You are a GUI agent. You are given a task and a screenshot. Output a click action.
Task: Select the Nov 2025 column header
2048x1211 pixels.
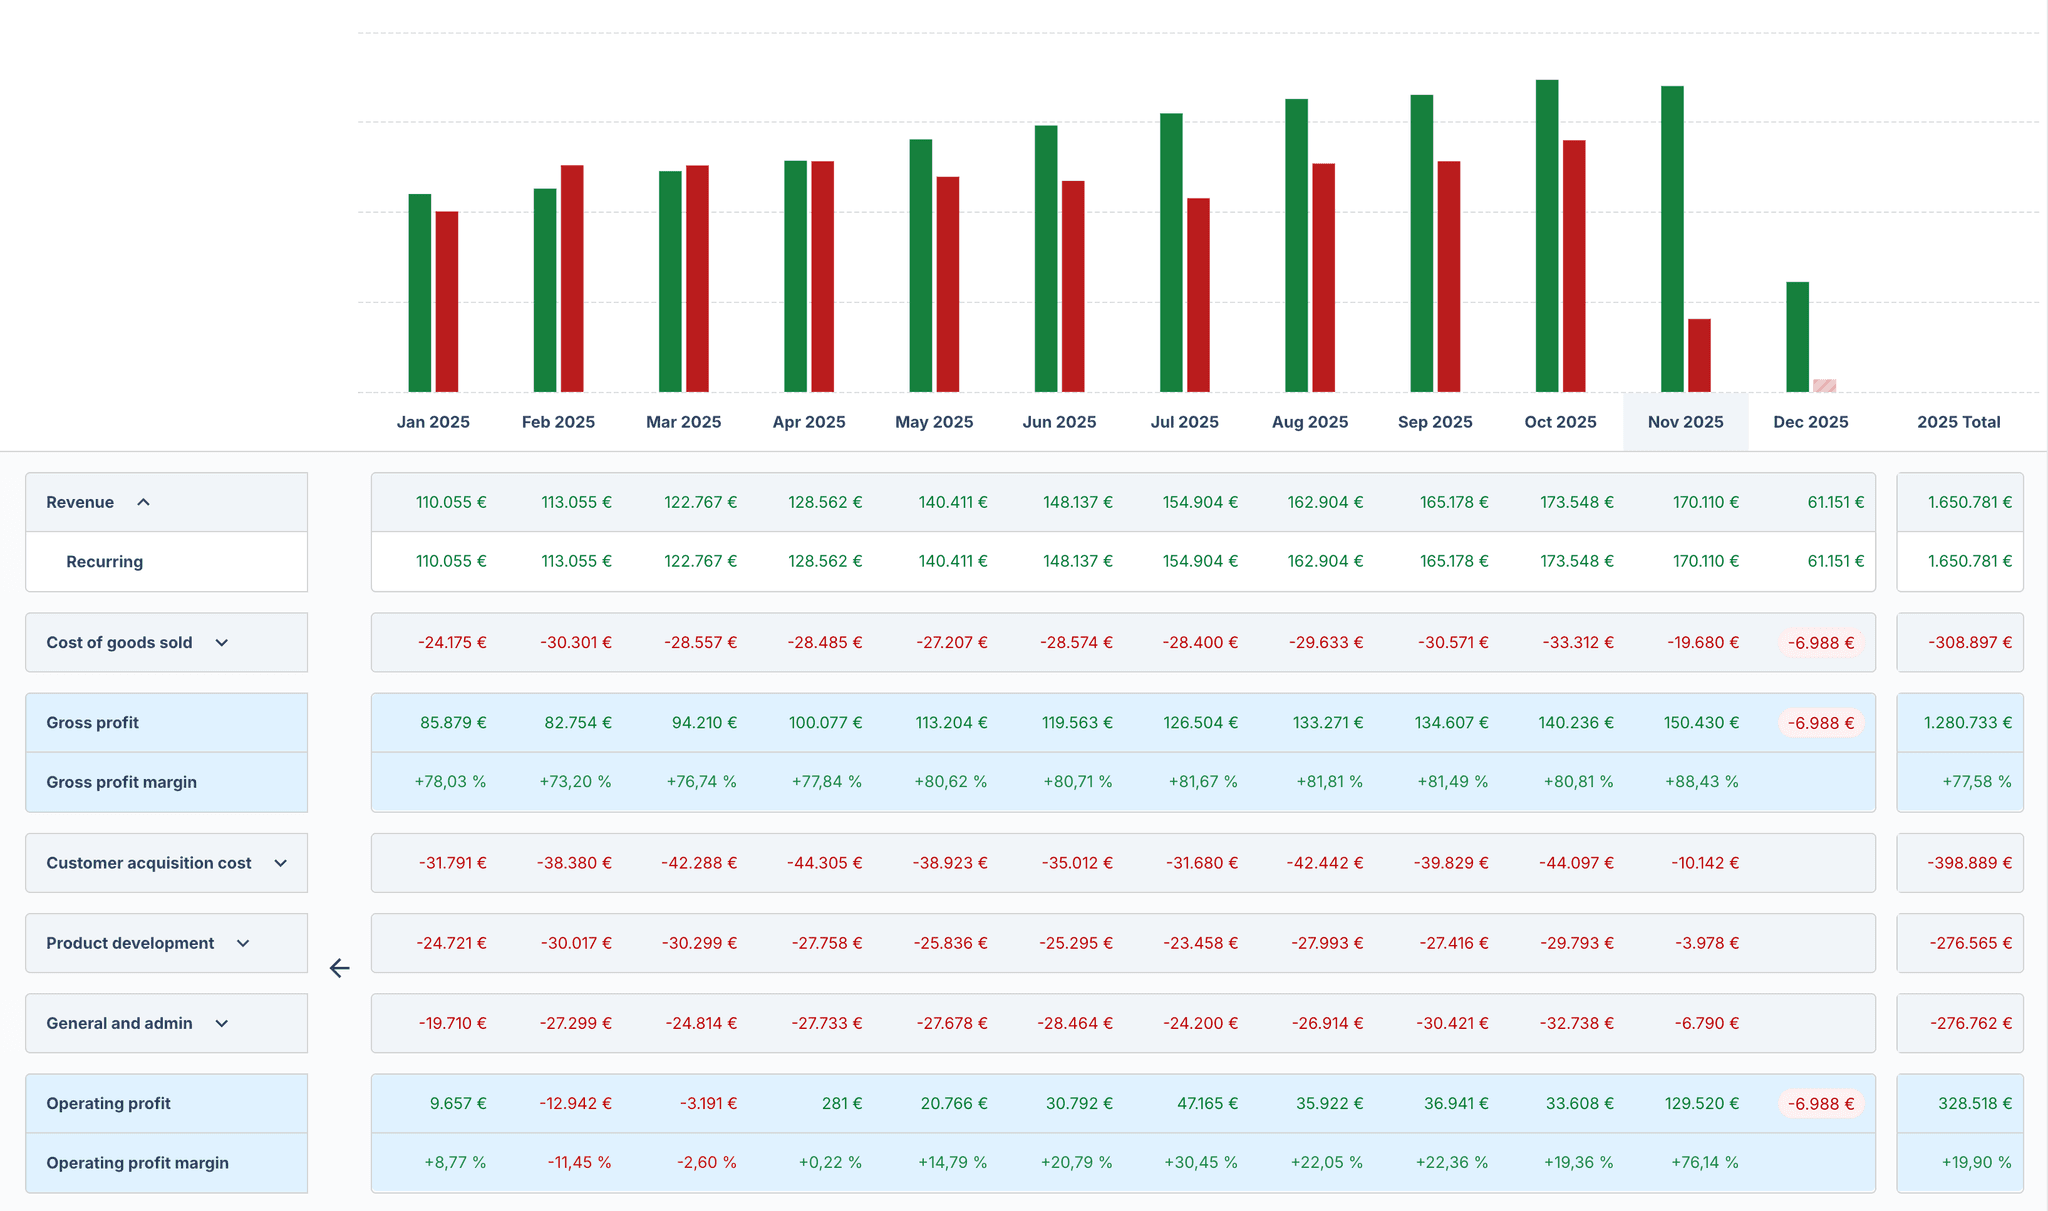(1685, 421)
